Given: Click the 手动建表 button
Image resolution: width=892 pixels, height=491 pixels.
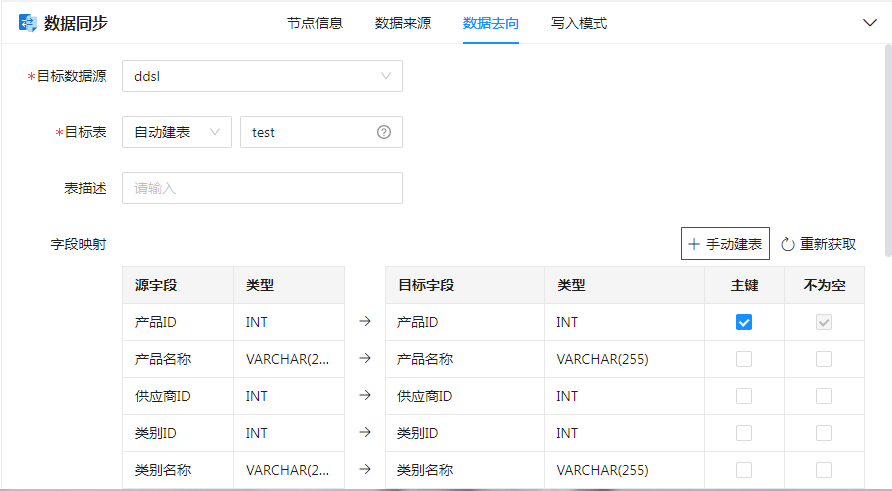Looking at the screenshot, I should pyautogui.click(x=725, y=244).
